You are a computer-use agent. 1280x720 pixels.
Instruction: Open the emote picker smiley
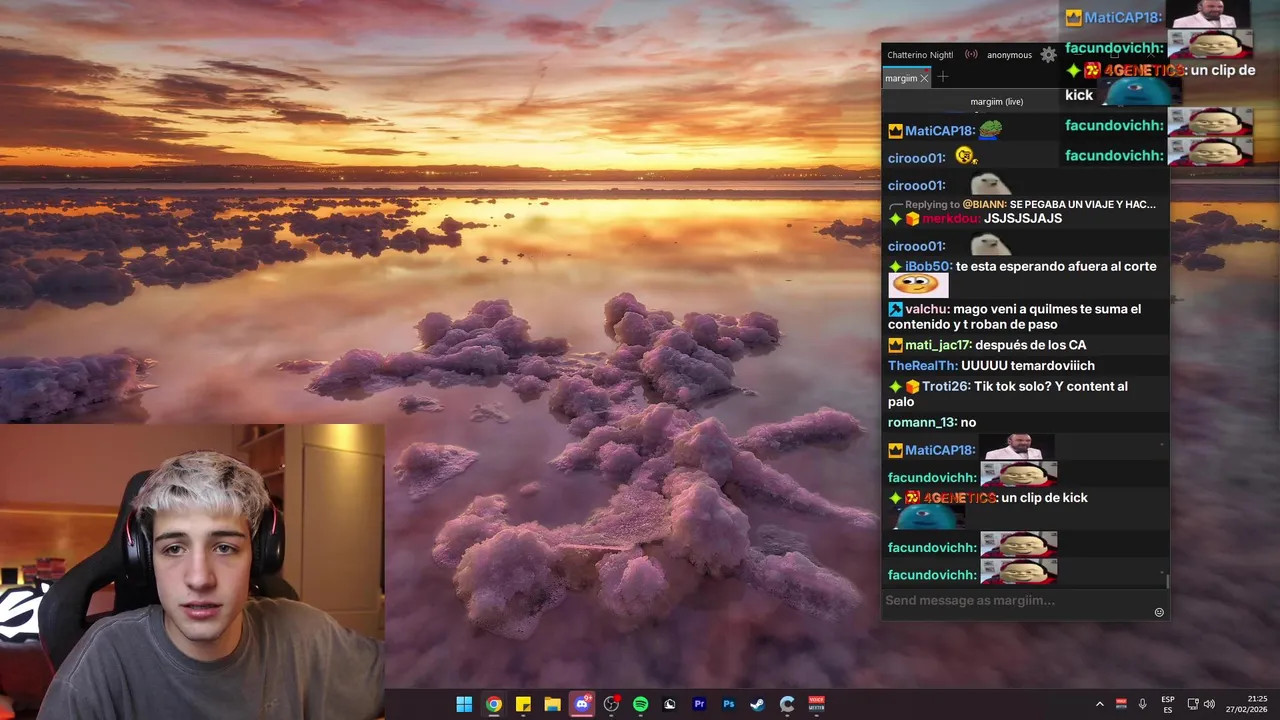pos(1159,612)
